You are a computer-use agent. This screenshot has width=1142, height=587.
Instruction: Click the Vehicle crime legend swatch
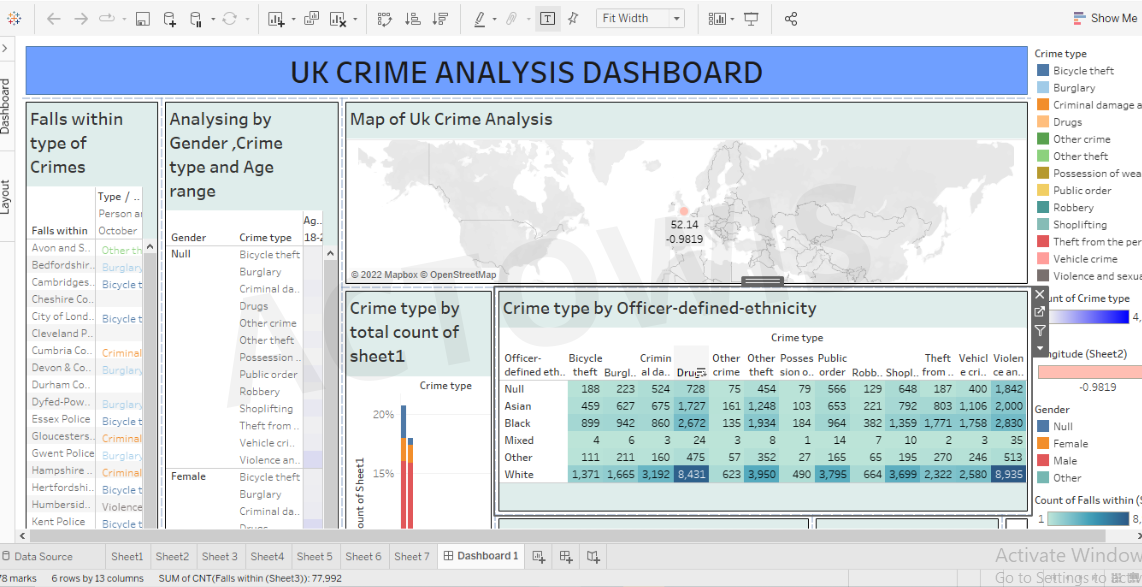coord(1041,259)
